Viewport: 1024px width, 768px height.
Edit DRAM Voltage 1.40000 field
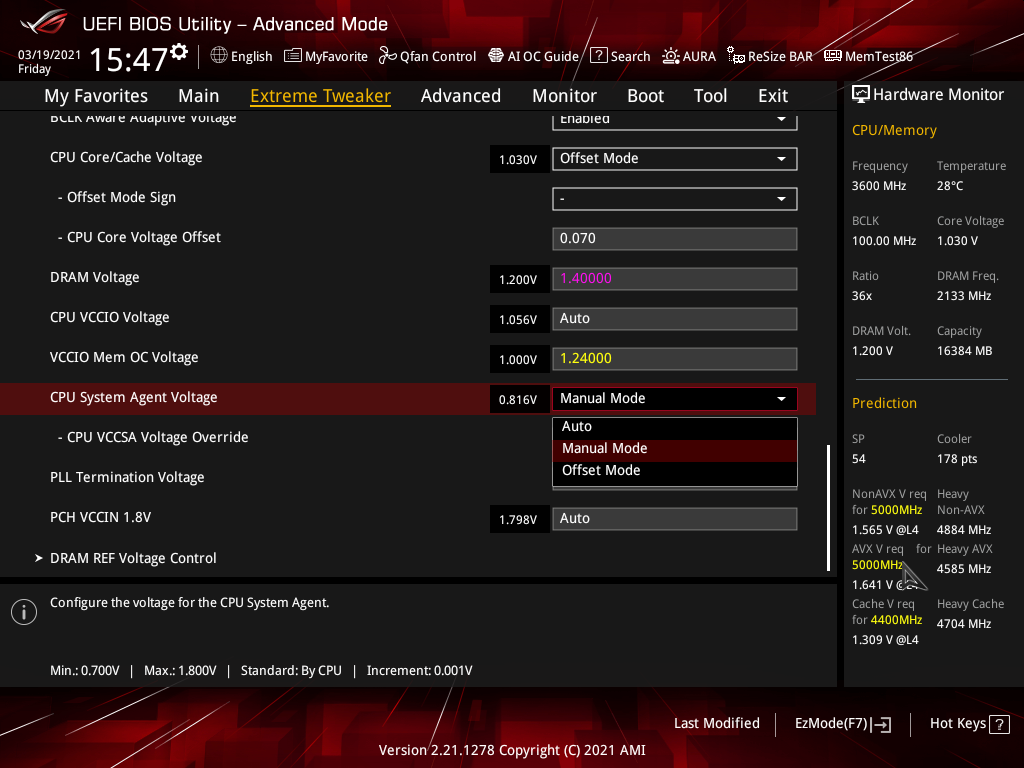(675, 278)
